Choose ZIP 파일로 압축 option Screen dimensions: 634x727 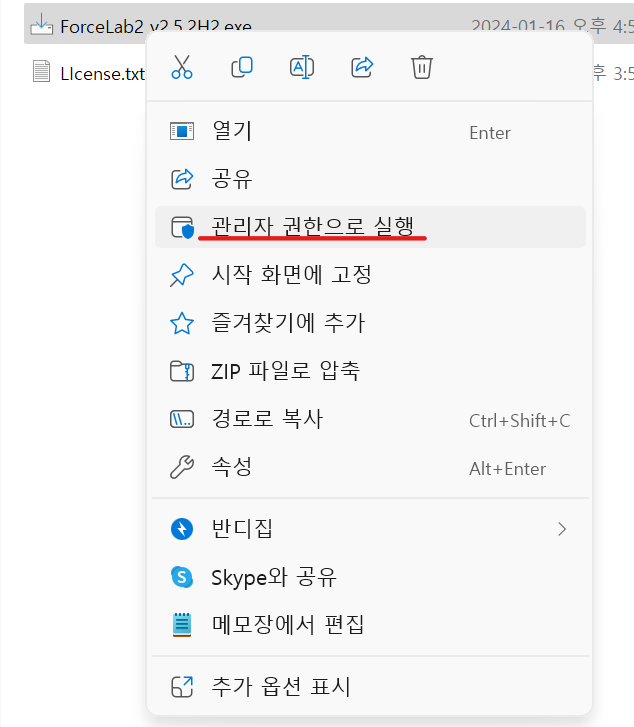pos(370,371)
